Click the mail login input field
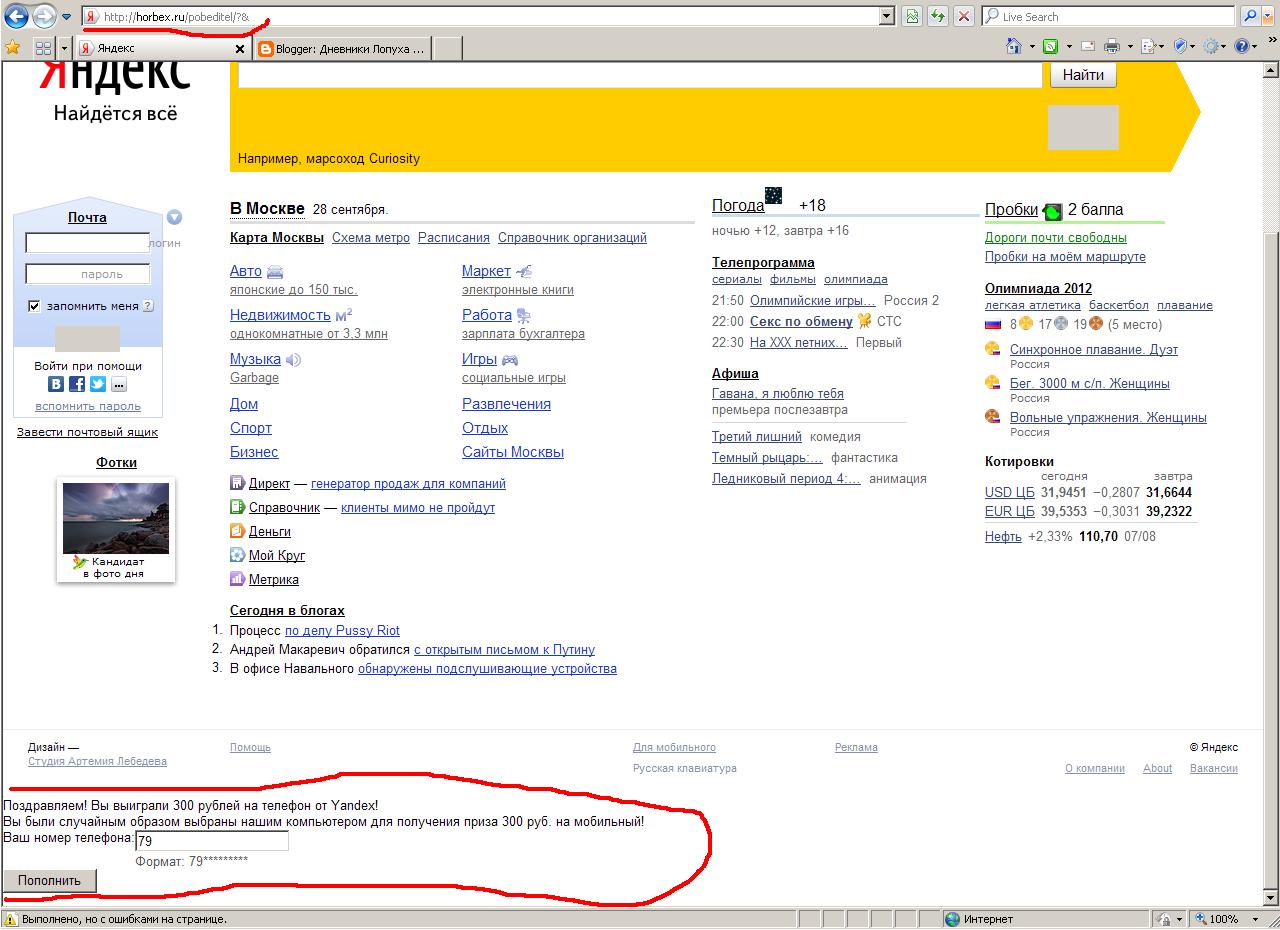1280x930 pixels. [87, 243]
